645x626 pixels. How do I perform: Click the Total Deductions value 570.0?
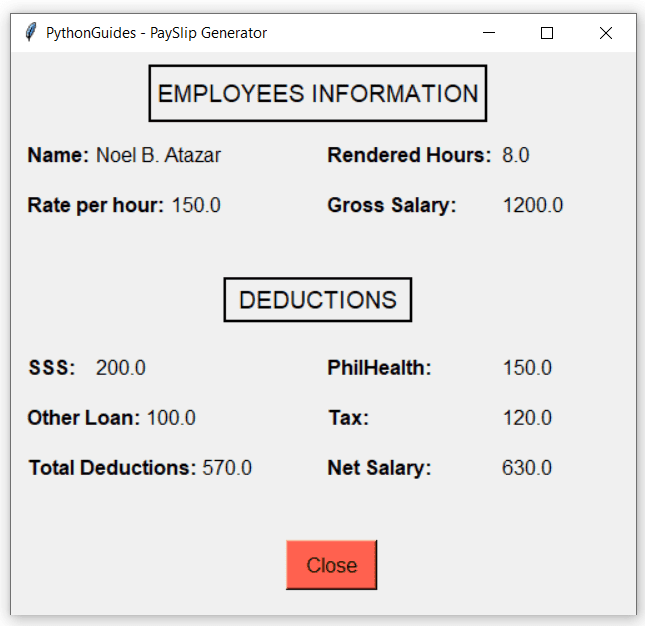(227, 468)
